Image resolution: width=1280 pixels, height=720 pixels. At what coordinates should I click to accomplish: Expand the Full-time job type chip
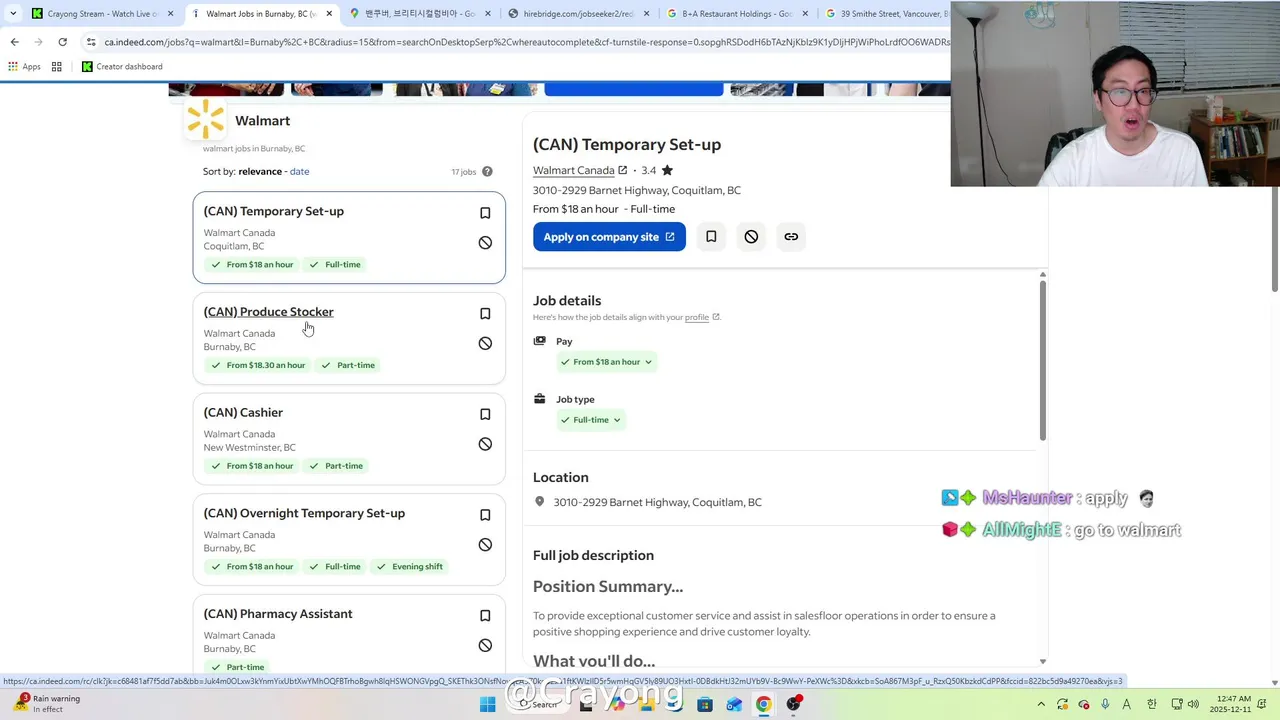(591, 420)
